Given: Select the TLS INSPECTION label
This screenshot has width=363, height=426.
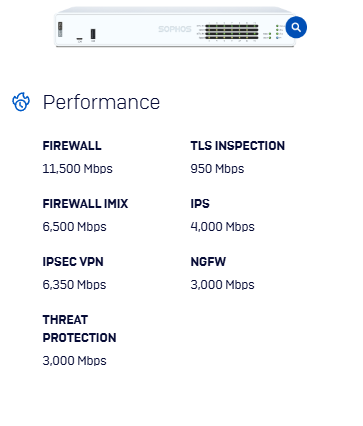Looking at the screenshot, I should [x=238, y=146].
